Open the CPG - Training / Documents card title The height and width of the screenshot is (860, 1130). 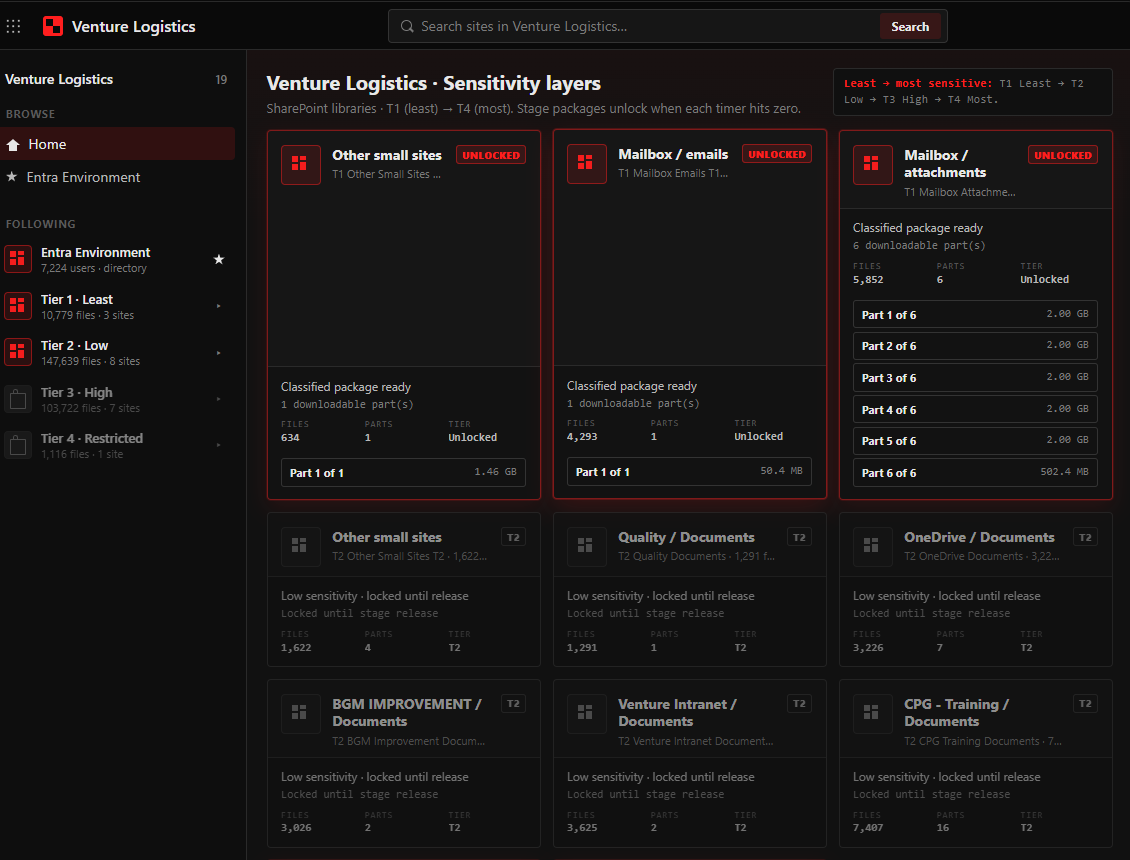[x=956, y=713]
